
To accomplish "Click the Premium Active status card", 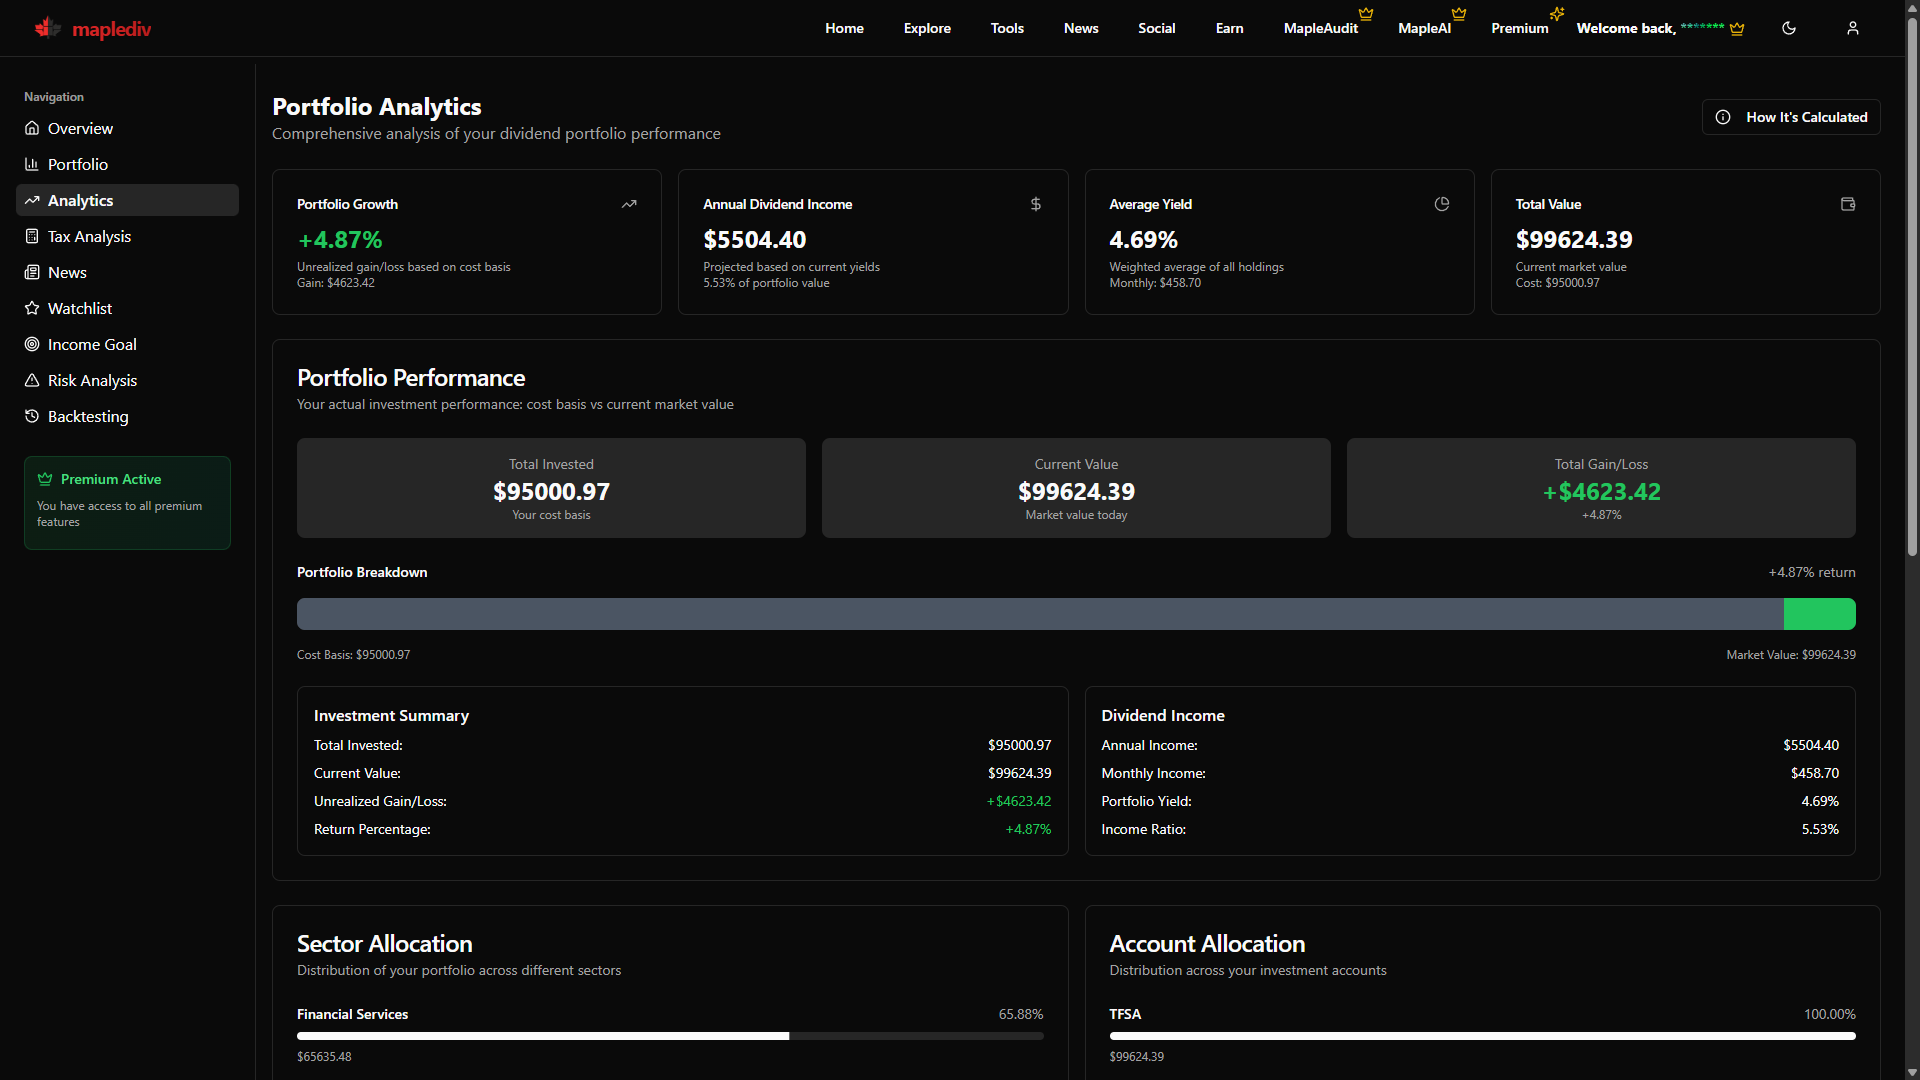I will pos(126,502).
